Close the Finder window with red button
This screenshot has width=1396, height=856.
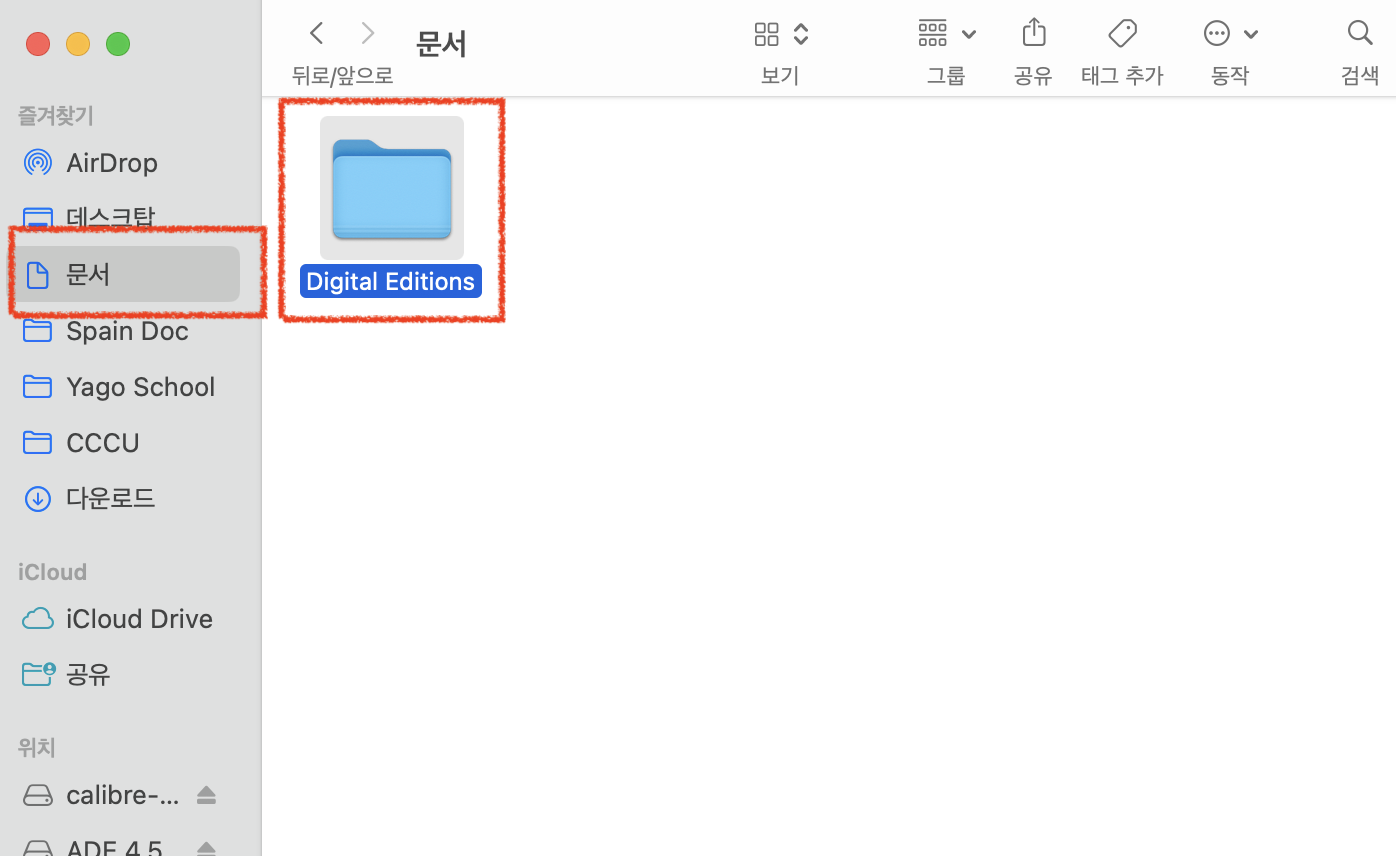38,44
